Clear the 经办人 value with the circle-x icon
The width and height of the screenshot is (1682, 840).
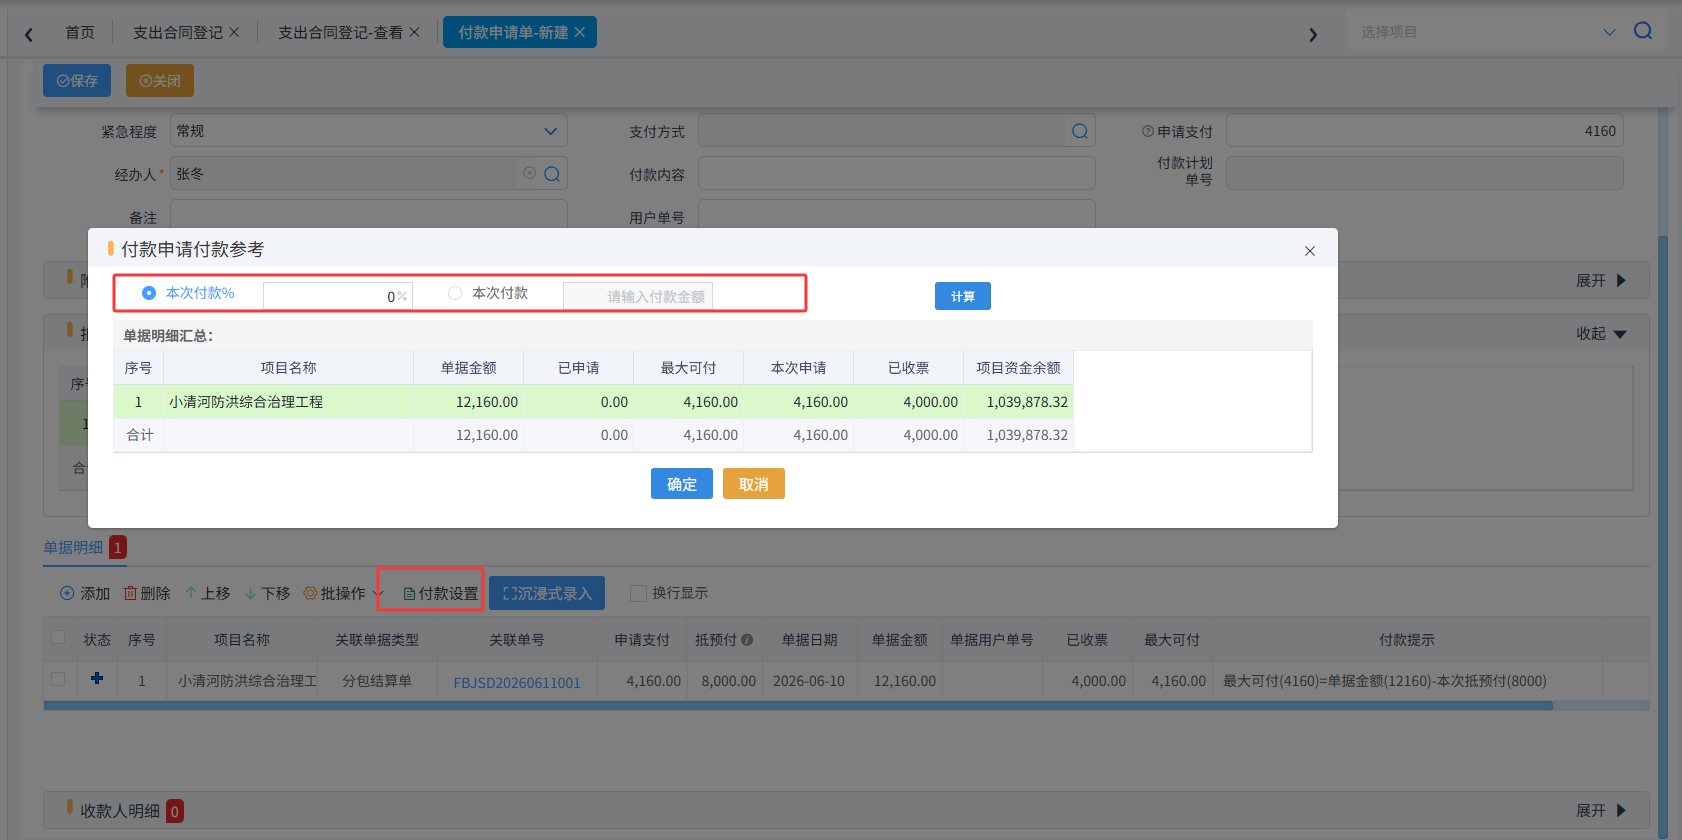click(x=529, y=173)
